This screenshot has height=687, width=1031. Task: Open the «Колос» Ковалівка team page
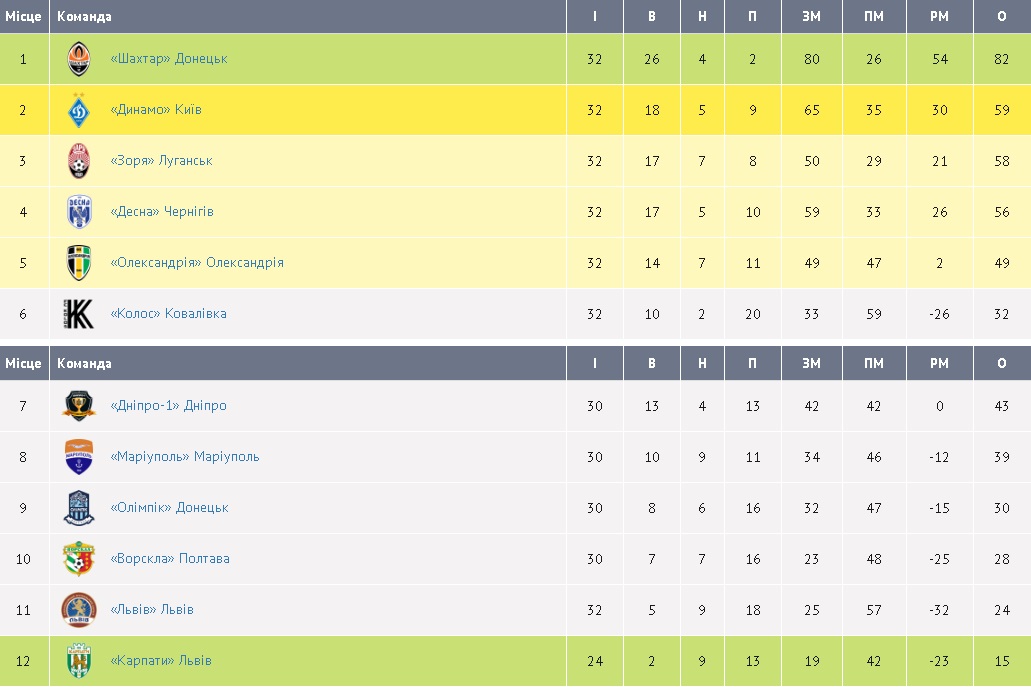point(168,314)
